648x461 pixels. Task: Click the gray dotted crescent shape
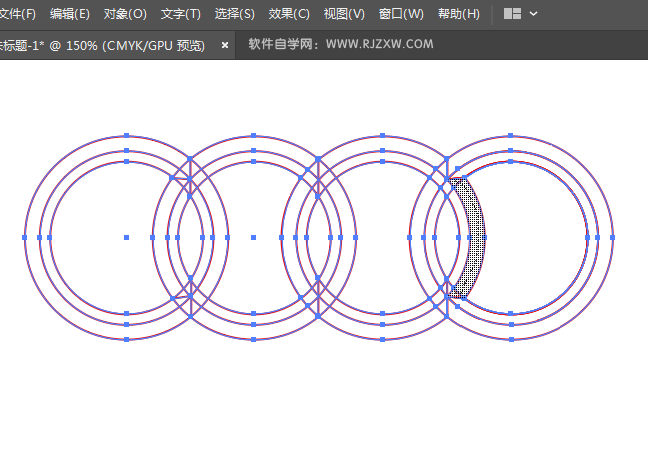(x=475, y=238)
